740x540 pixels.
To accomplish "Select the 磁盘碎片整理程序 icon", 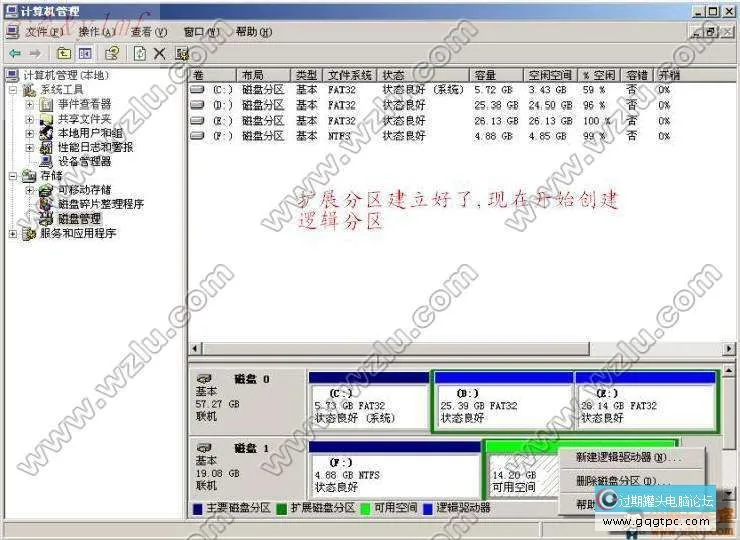I will click(x=46, y=204).
